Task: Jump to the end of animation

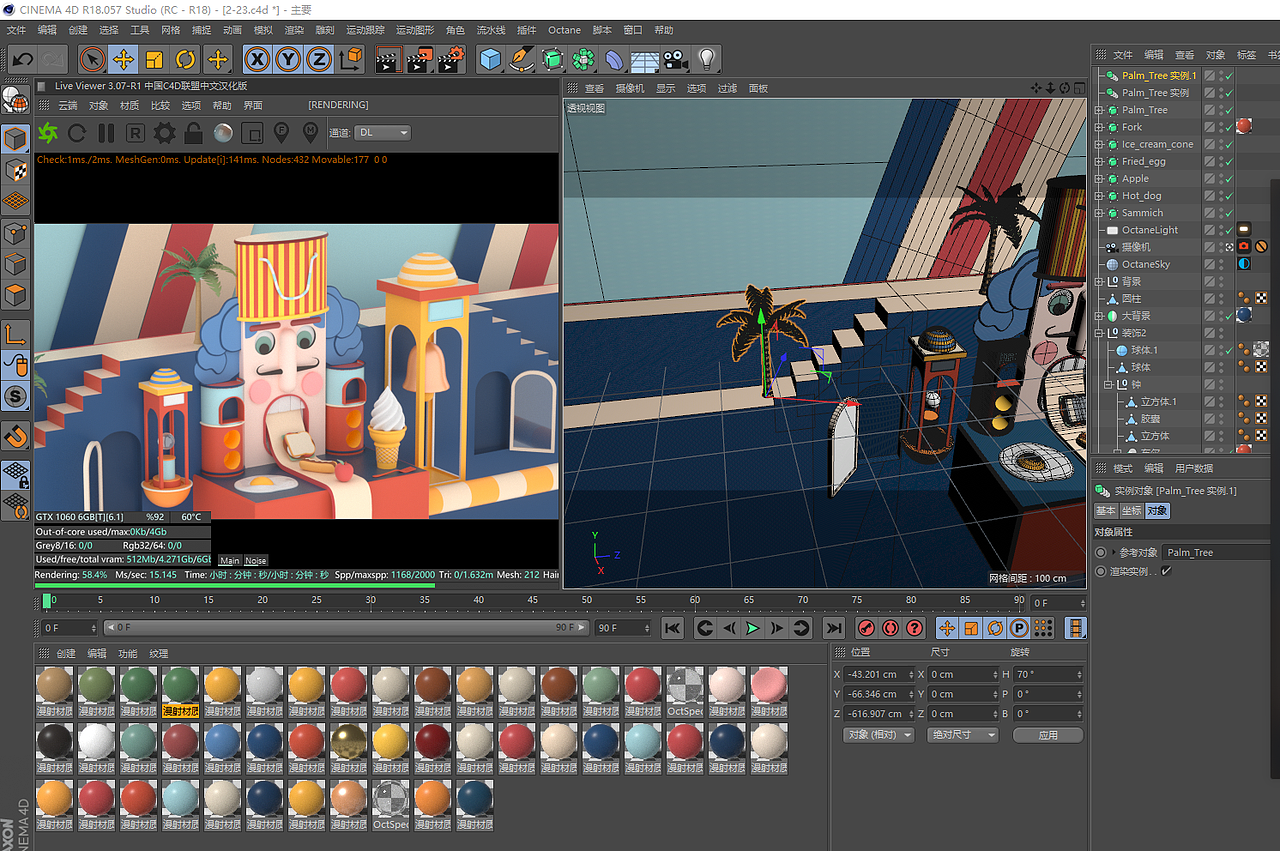Action: click(833, 628)
